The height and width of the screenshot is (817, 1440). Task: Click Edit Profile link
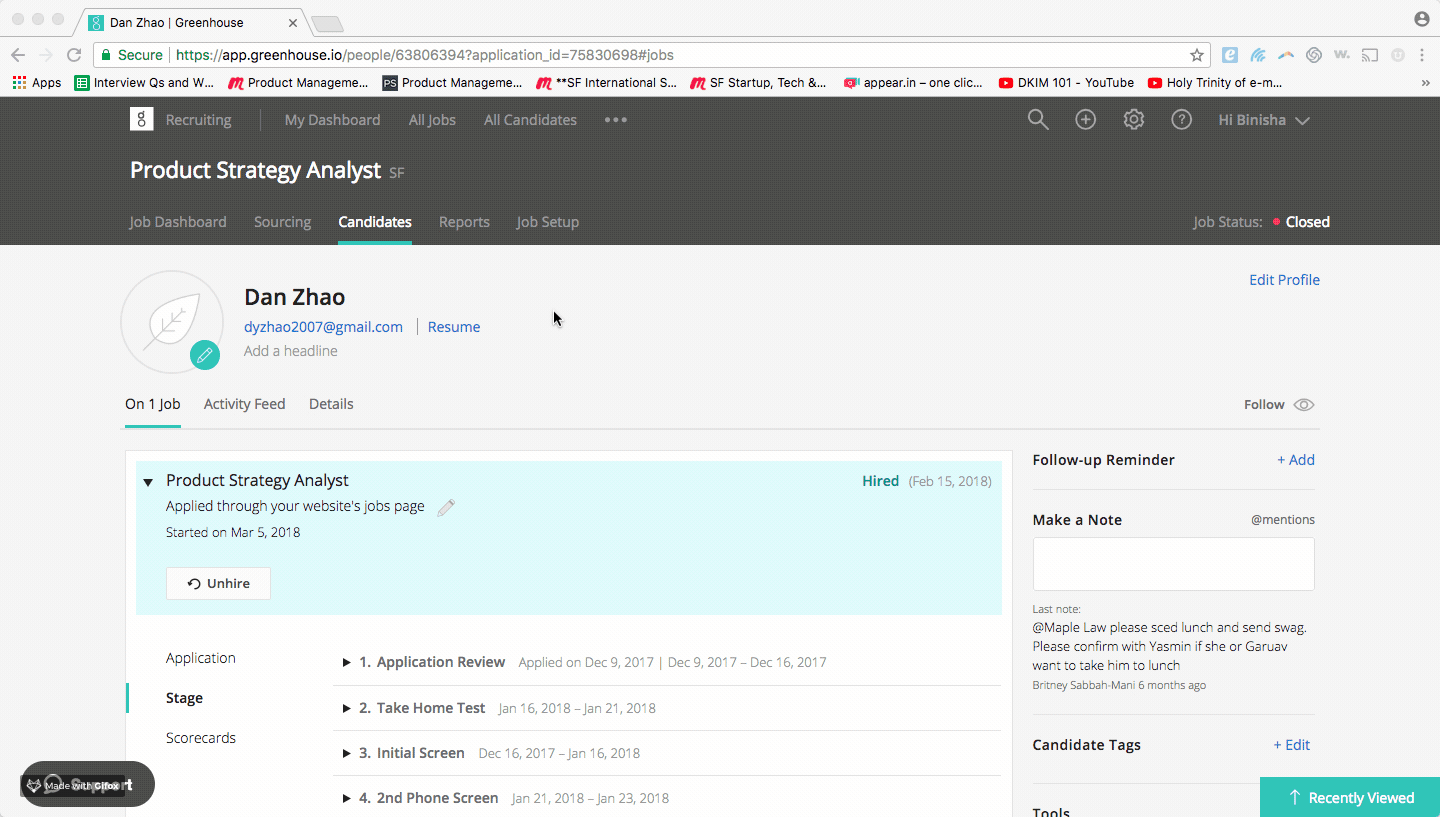pyautogui.click(x=1284, y=280)
